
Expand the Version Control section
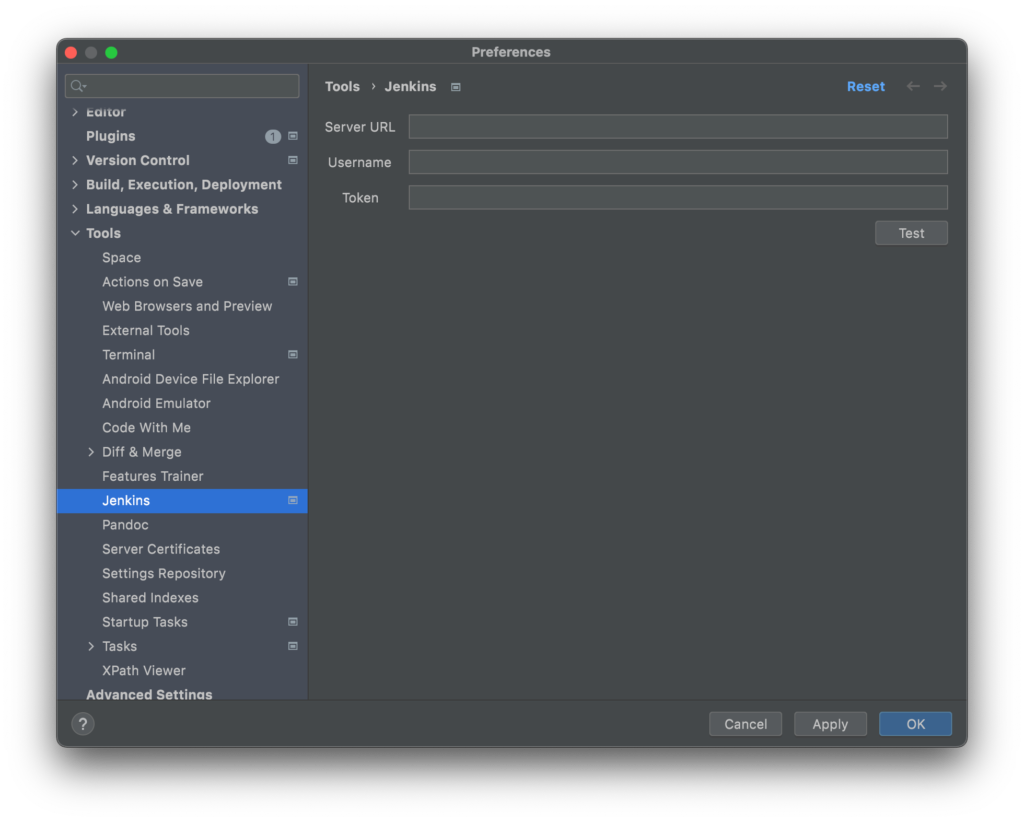click(x=75, y=160)
